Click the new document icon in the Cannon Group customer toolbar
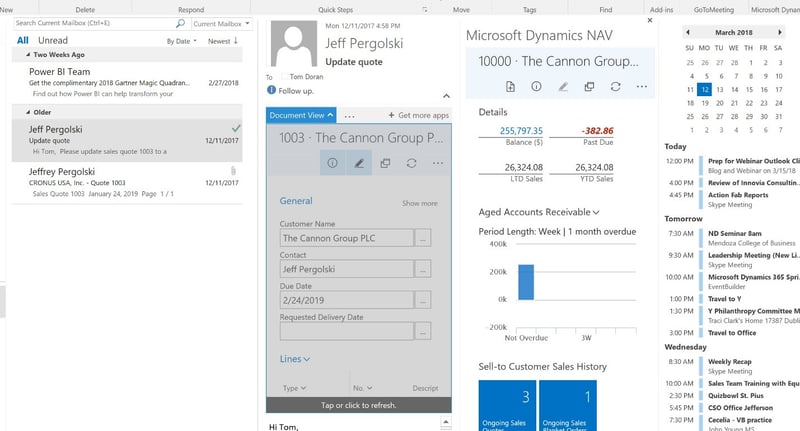Screen dimensions: 800x431 pyautogui.click(x=510, y=87)
